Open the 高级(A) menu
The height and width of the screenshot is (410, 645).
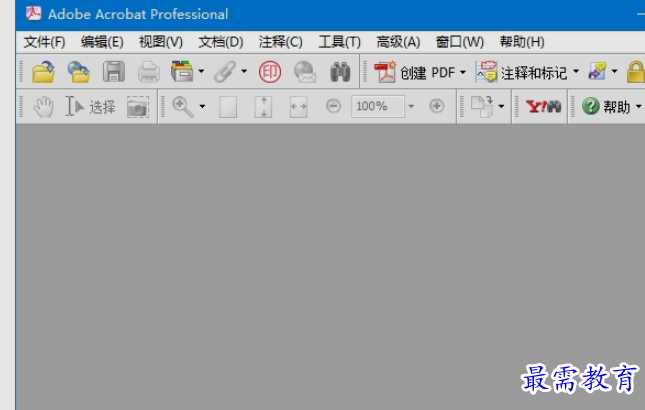pyautogui.click(x=398, y=42)
